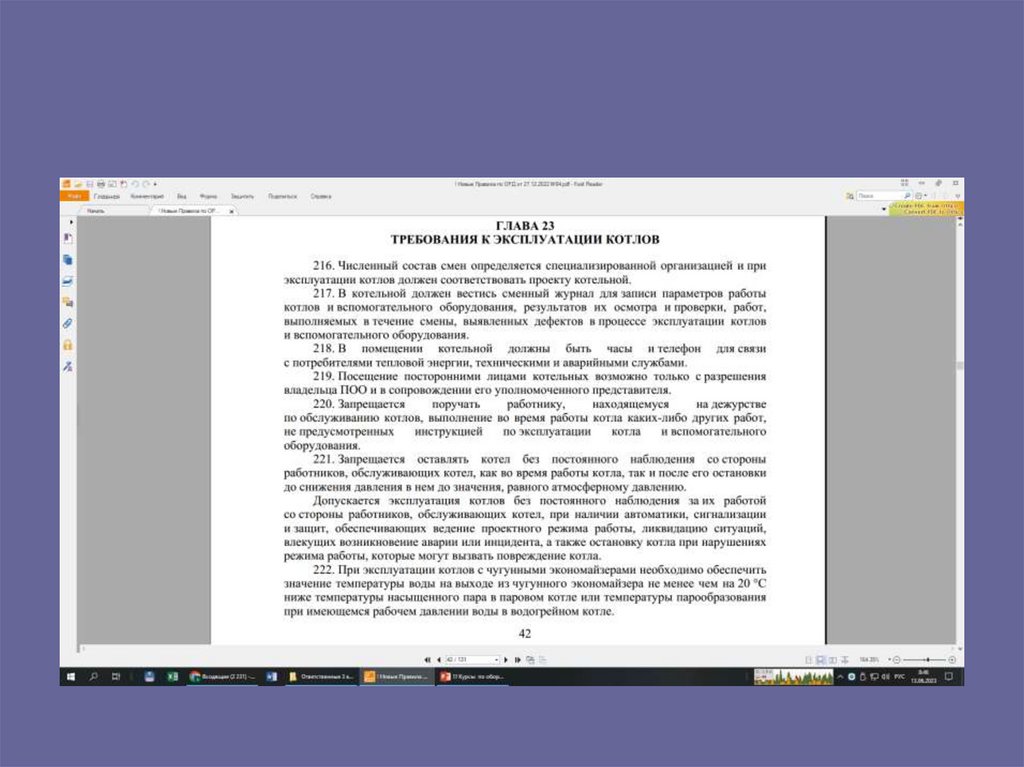Click the ribbon display mode icon in title bar

[904, 183]
